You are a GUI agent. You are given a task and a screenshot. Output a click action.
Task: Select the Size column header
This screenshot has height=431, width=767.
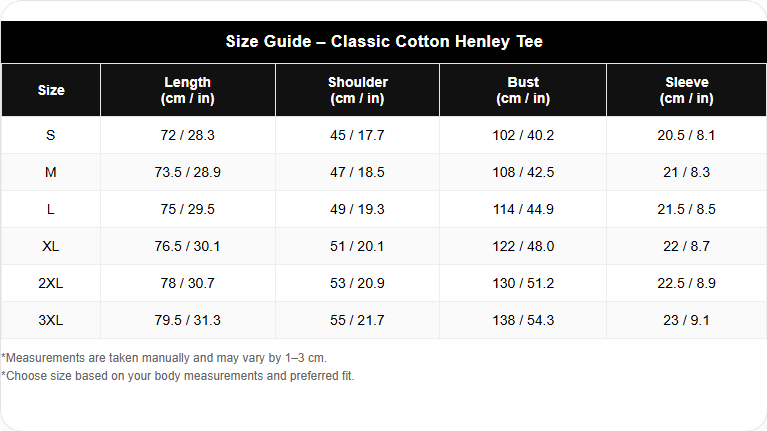[51, 90]
